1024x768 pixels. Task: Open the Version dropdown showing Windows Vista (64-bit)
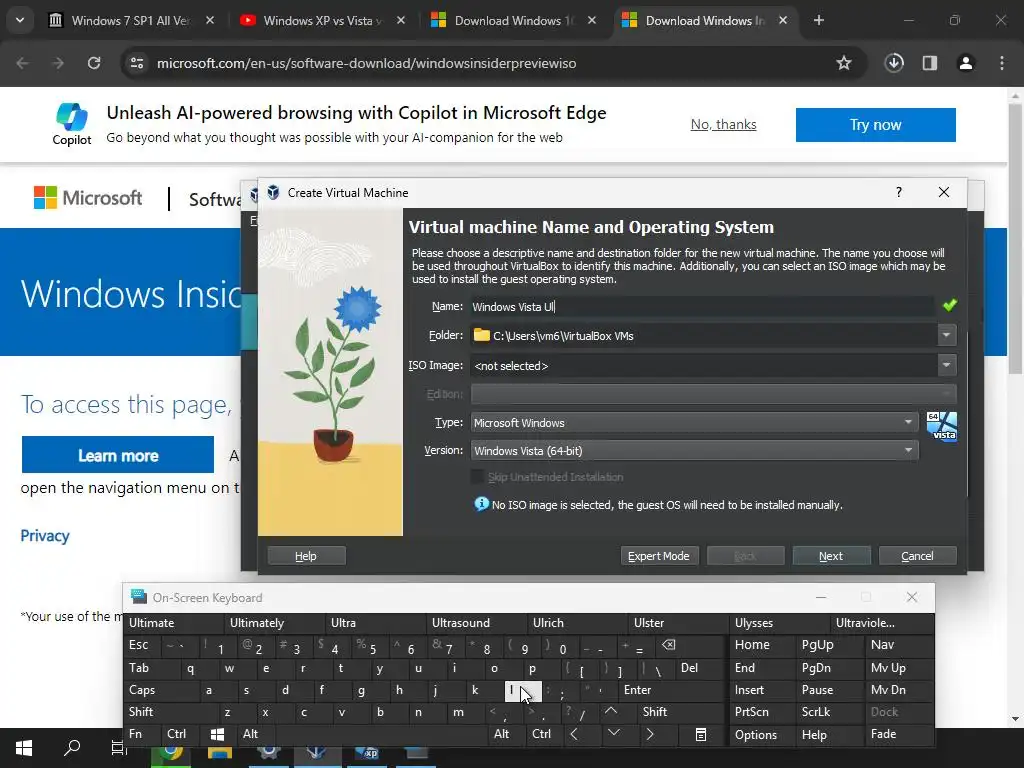694,451
